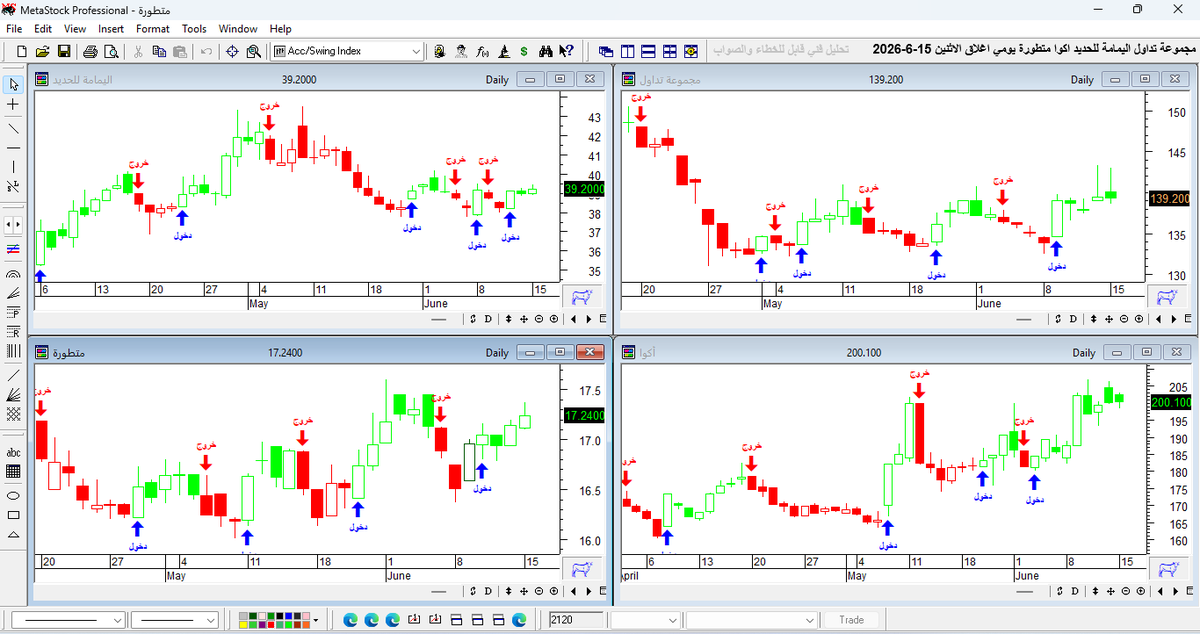This screenshot has height=634, width=1200.
Task: Open the Window menu
Action: [x=238, y=29]
